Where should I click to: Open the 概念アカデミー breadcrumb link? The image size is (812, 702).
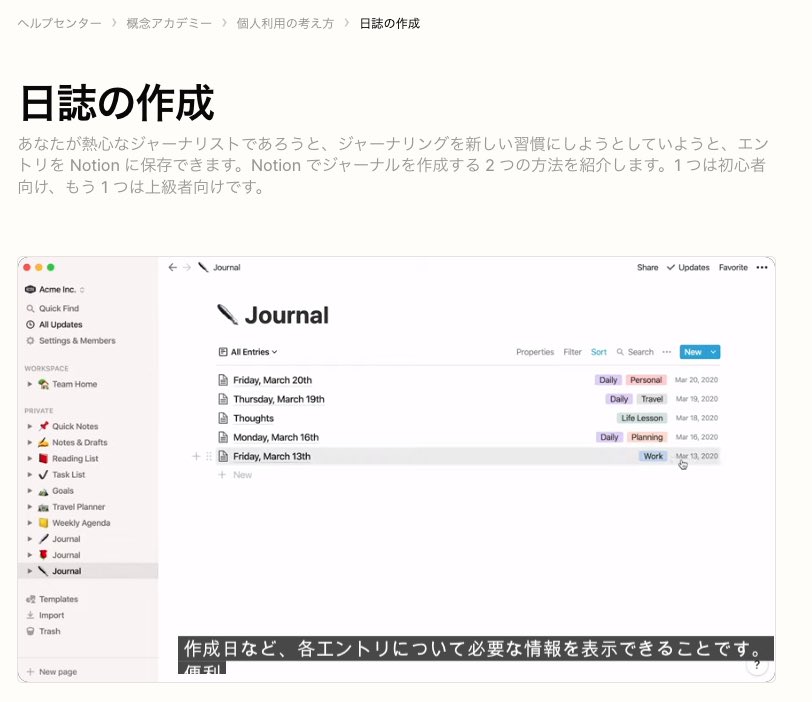pyautogui.click(x=169, y=23)
